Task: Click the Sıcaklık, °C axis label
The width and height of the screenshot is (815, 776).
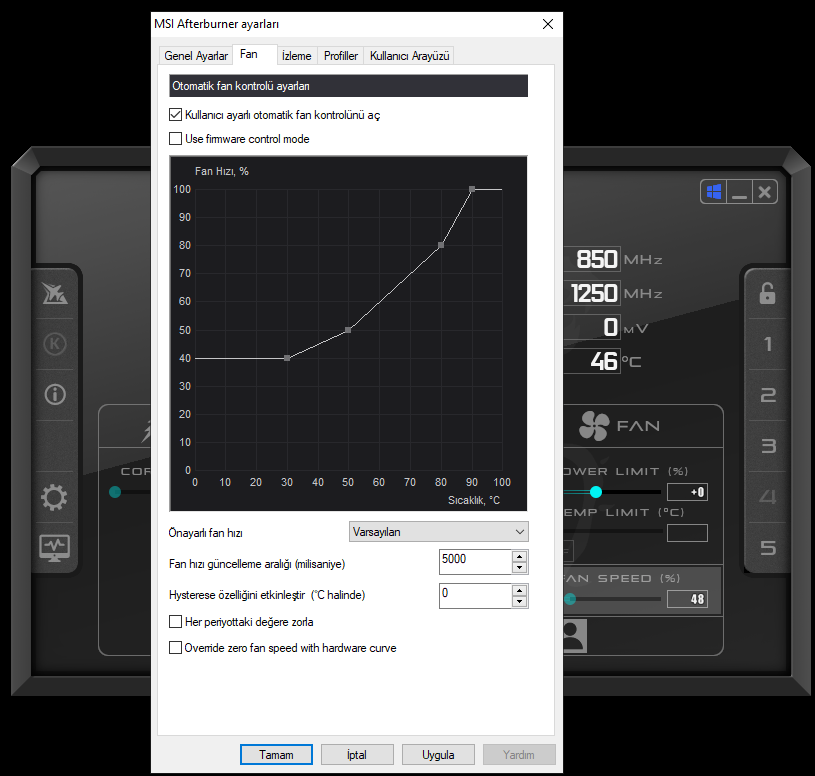Action: (474, 500)
